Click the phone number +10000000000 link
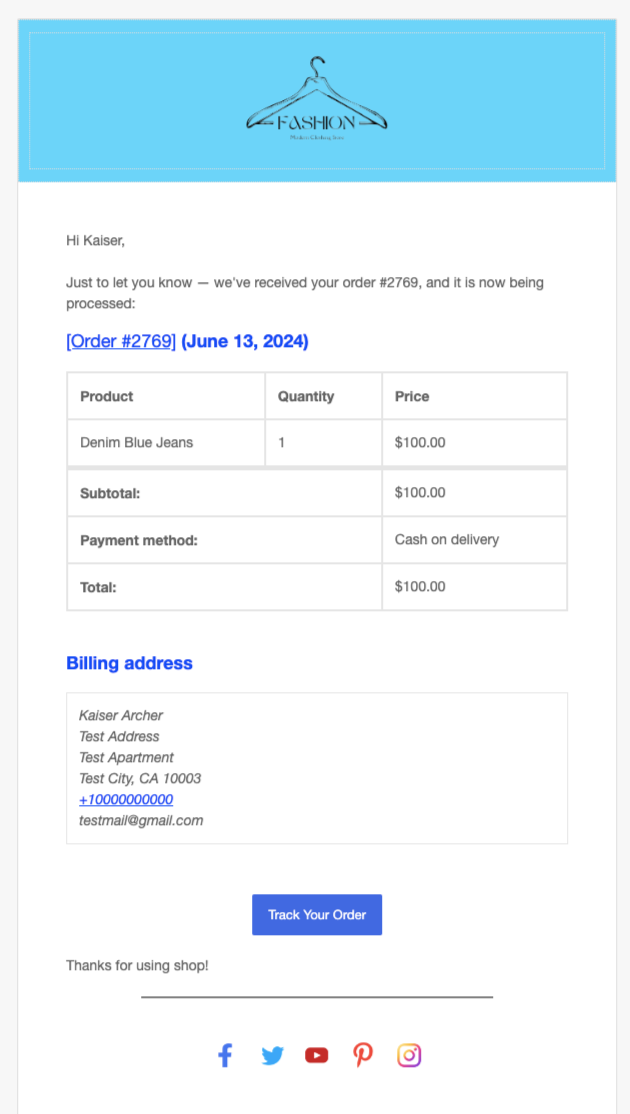The height and width of the screenshot is (1114, 630). [x=126, y=799]
